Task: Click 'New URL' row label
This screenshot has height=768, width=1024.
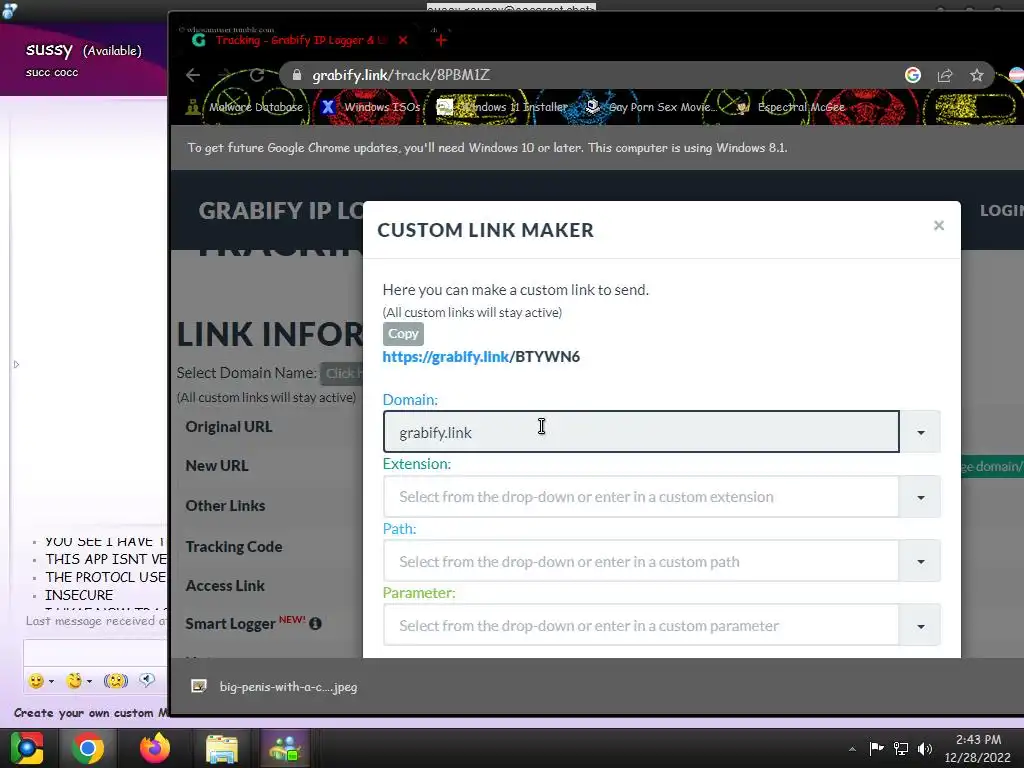Action: [x=216, y=466]
